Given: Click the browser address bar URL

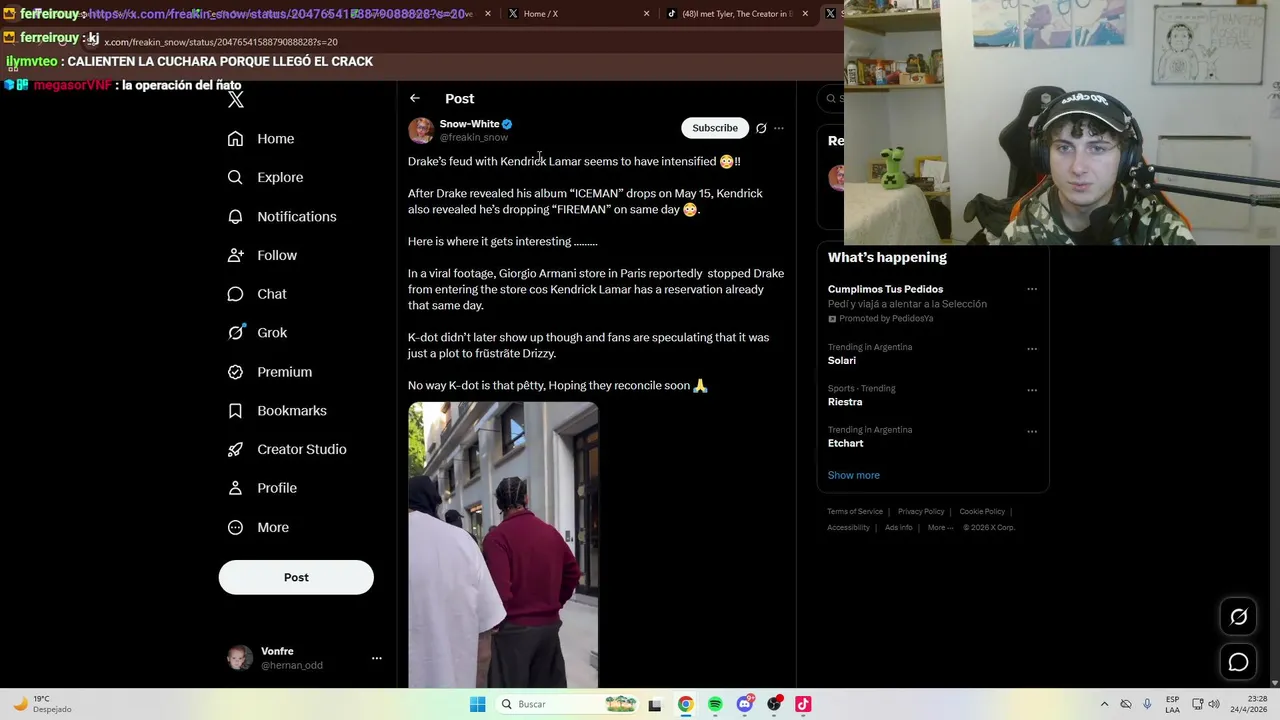Looking at the screenshot, I should pos(221,42).
